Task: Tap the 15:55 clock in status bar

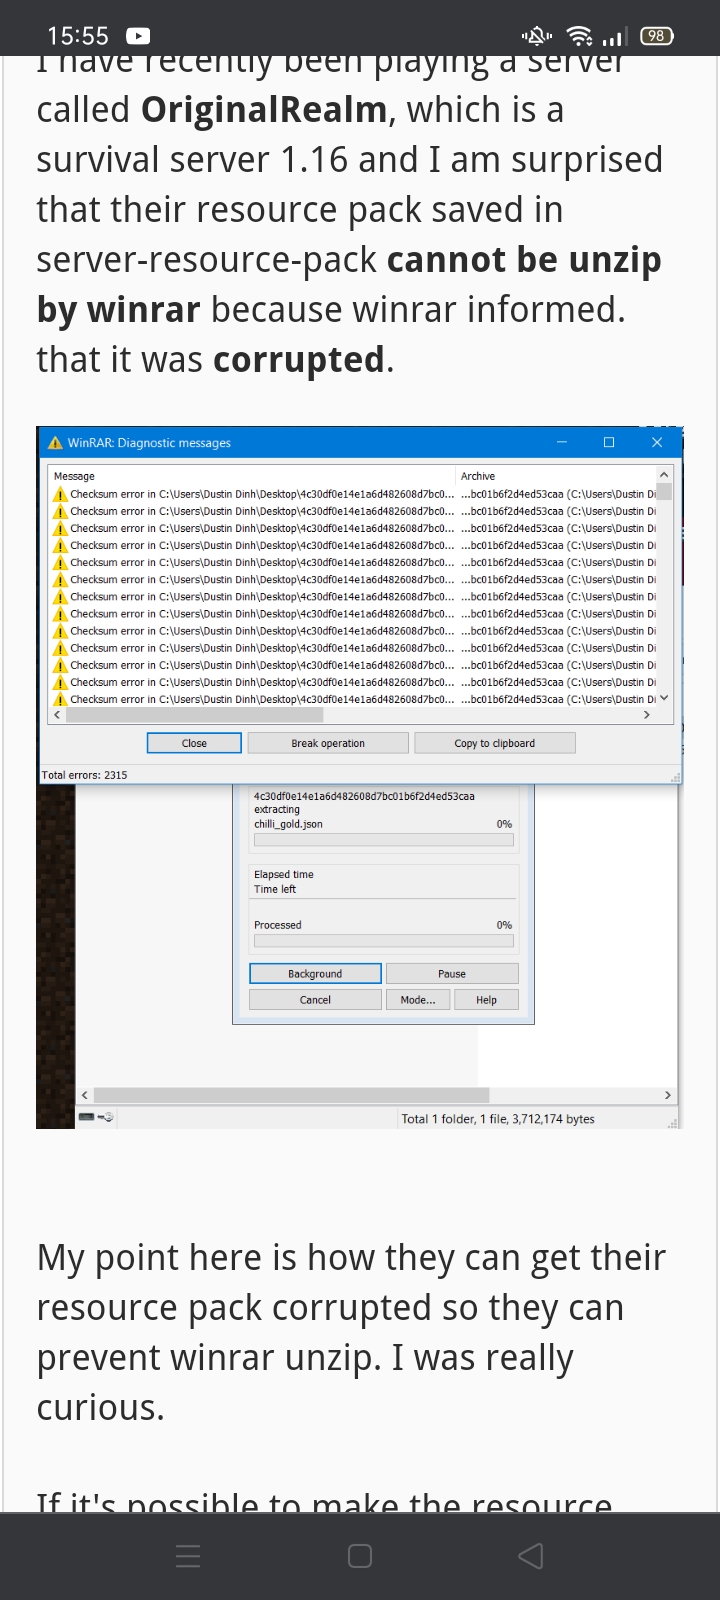Action: point(78,36)
